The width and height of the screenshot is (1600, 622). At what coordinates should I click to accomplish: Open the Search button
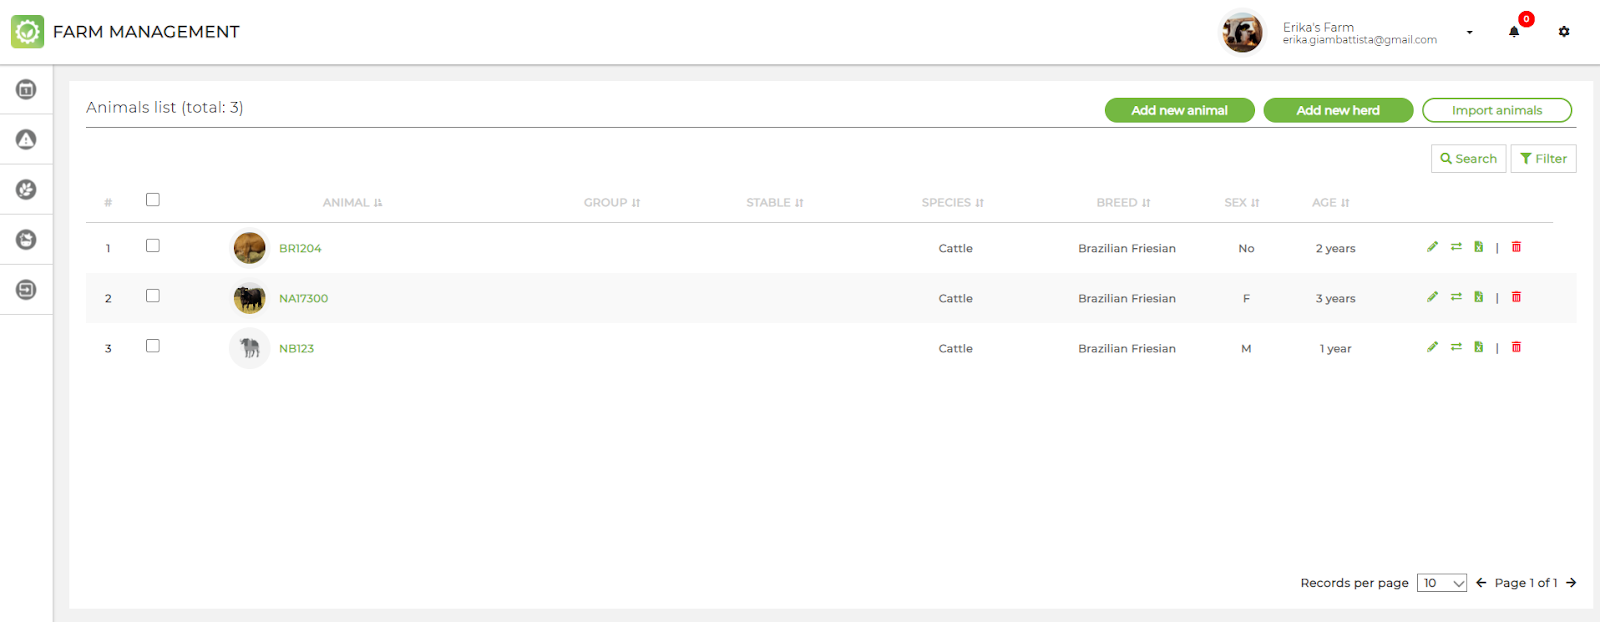point(1468,159)
